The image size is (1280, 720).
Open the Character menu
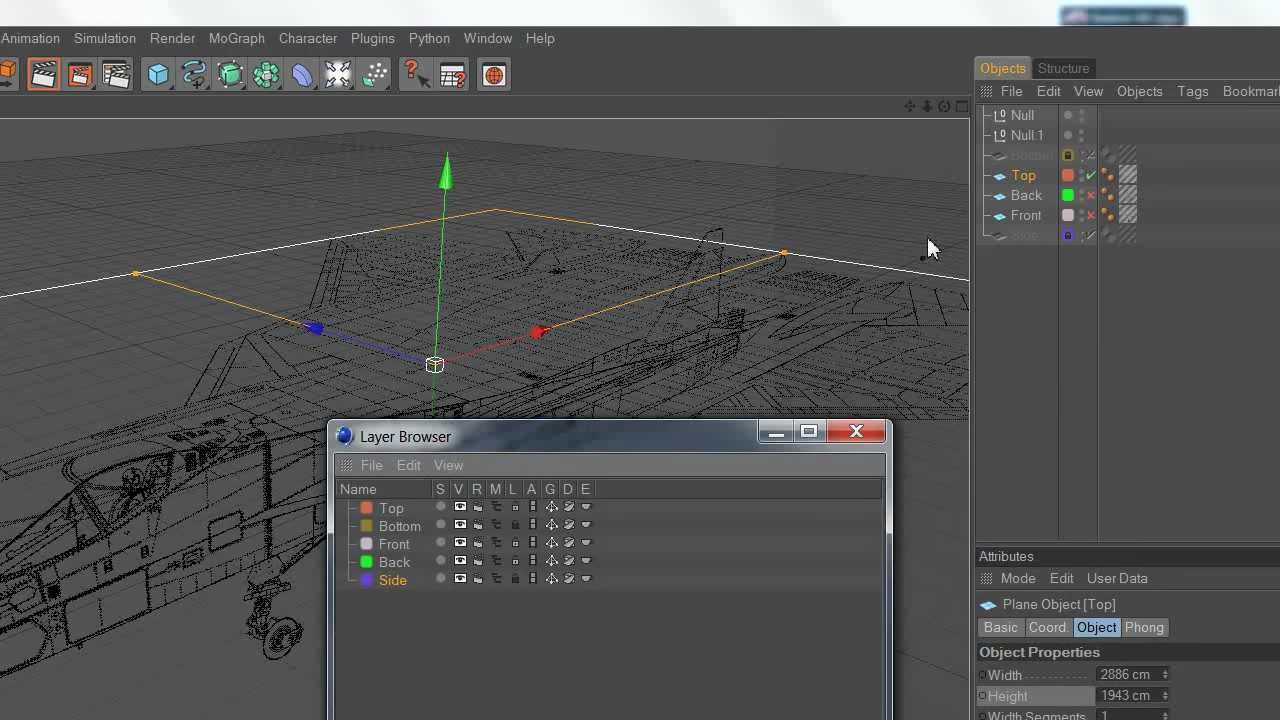(307, 38)
